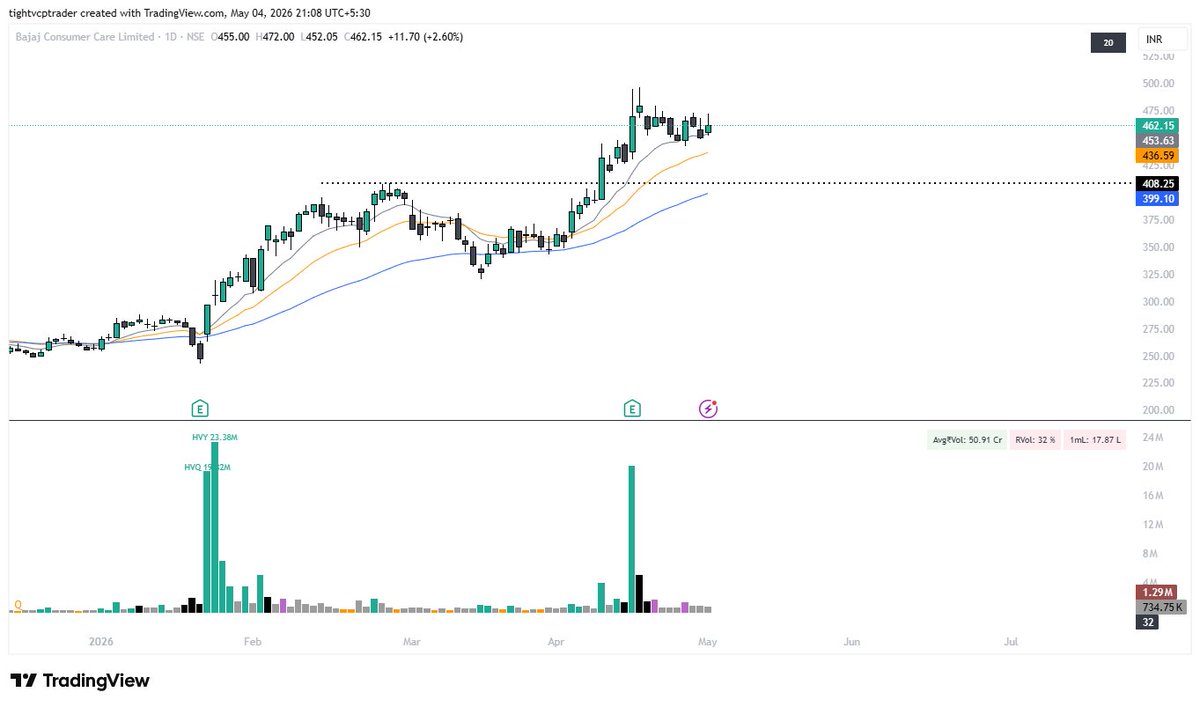Click the grey 734.75K volume label
The image size is (1200, 707).
[1161, 607]
